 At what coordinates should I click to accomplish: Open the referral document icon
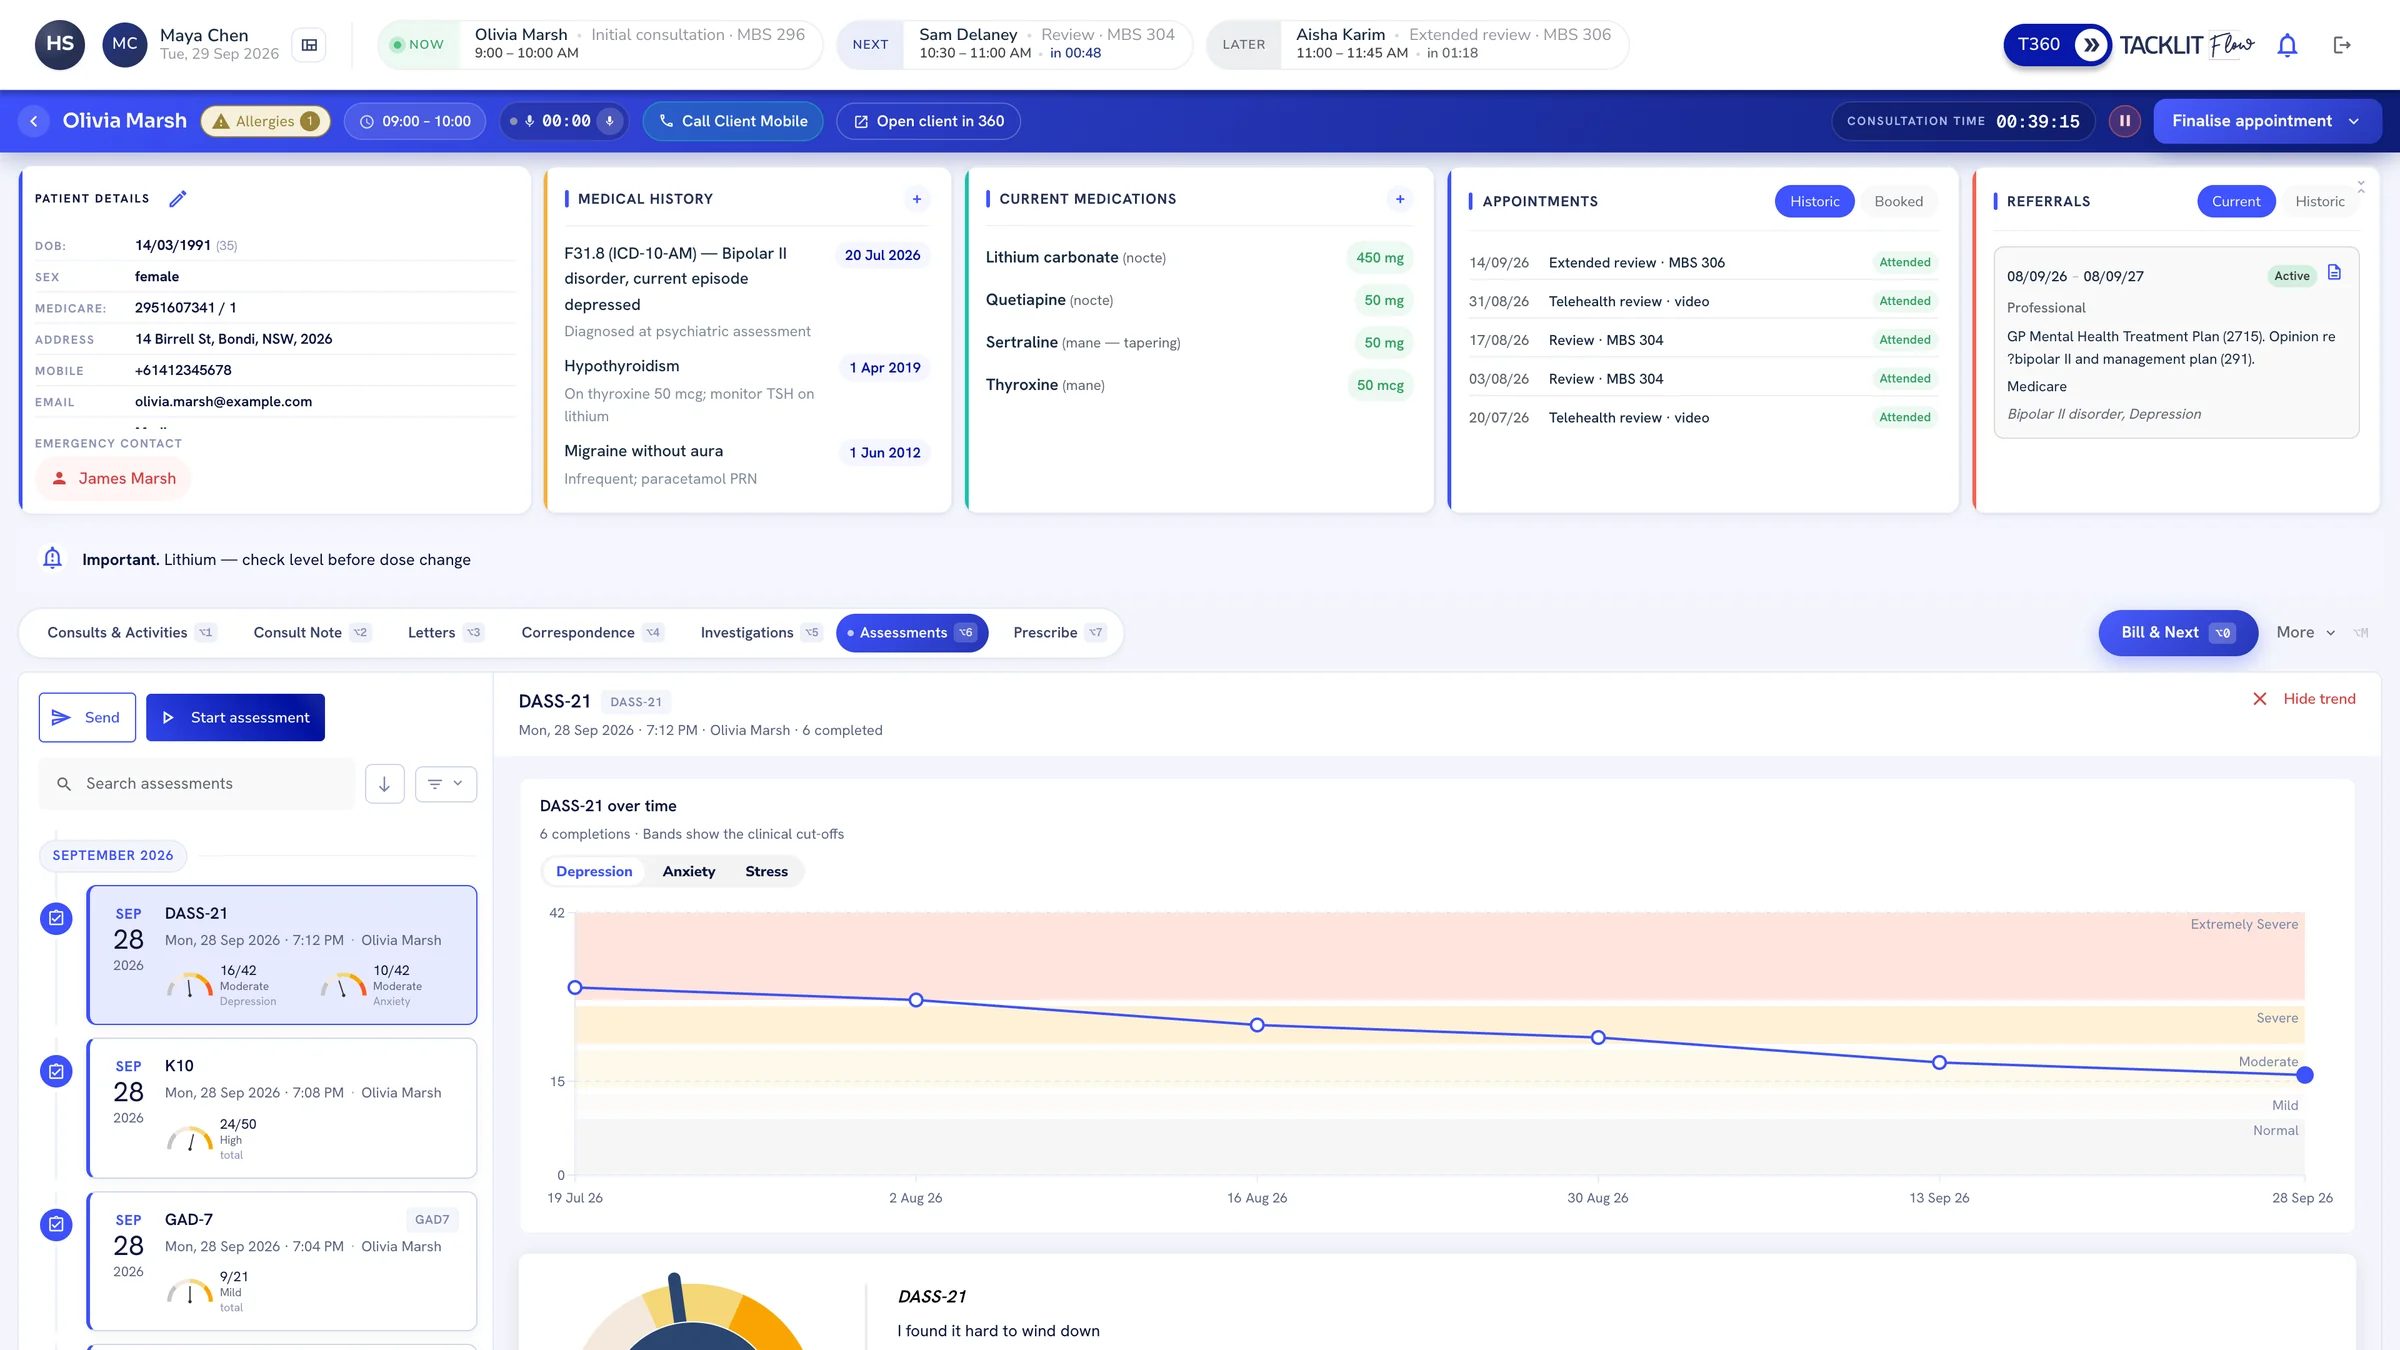point(2334,273)
